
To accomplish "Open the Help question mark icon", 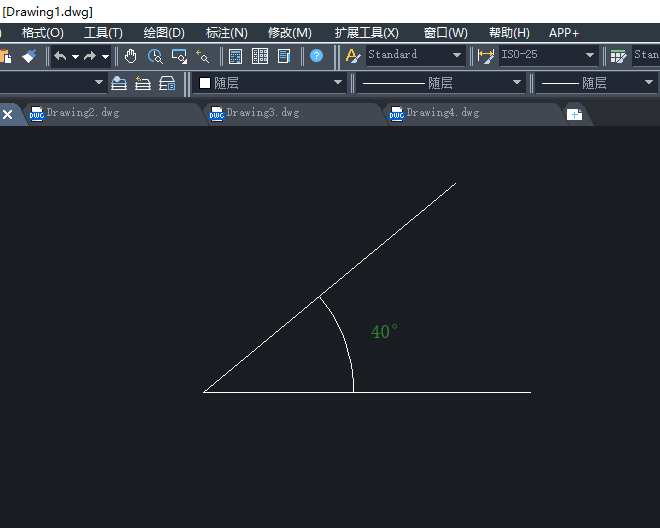I will click(316, 56).
